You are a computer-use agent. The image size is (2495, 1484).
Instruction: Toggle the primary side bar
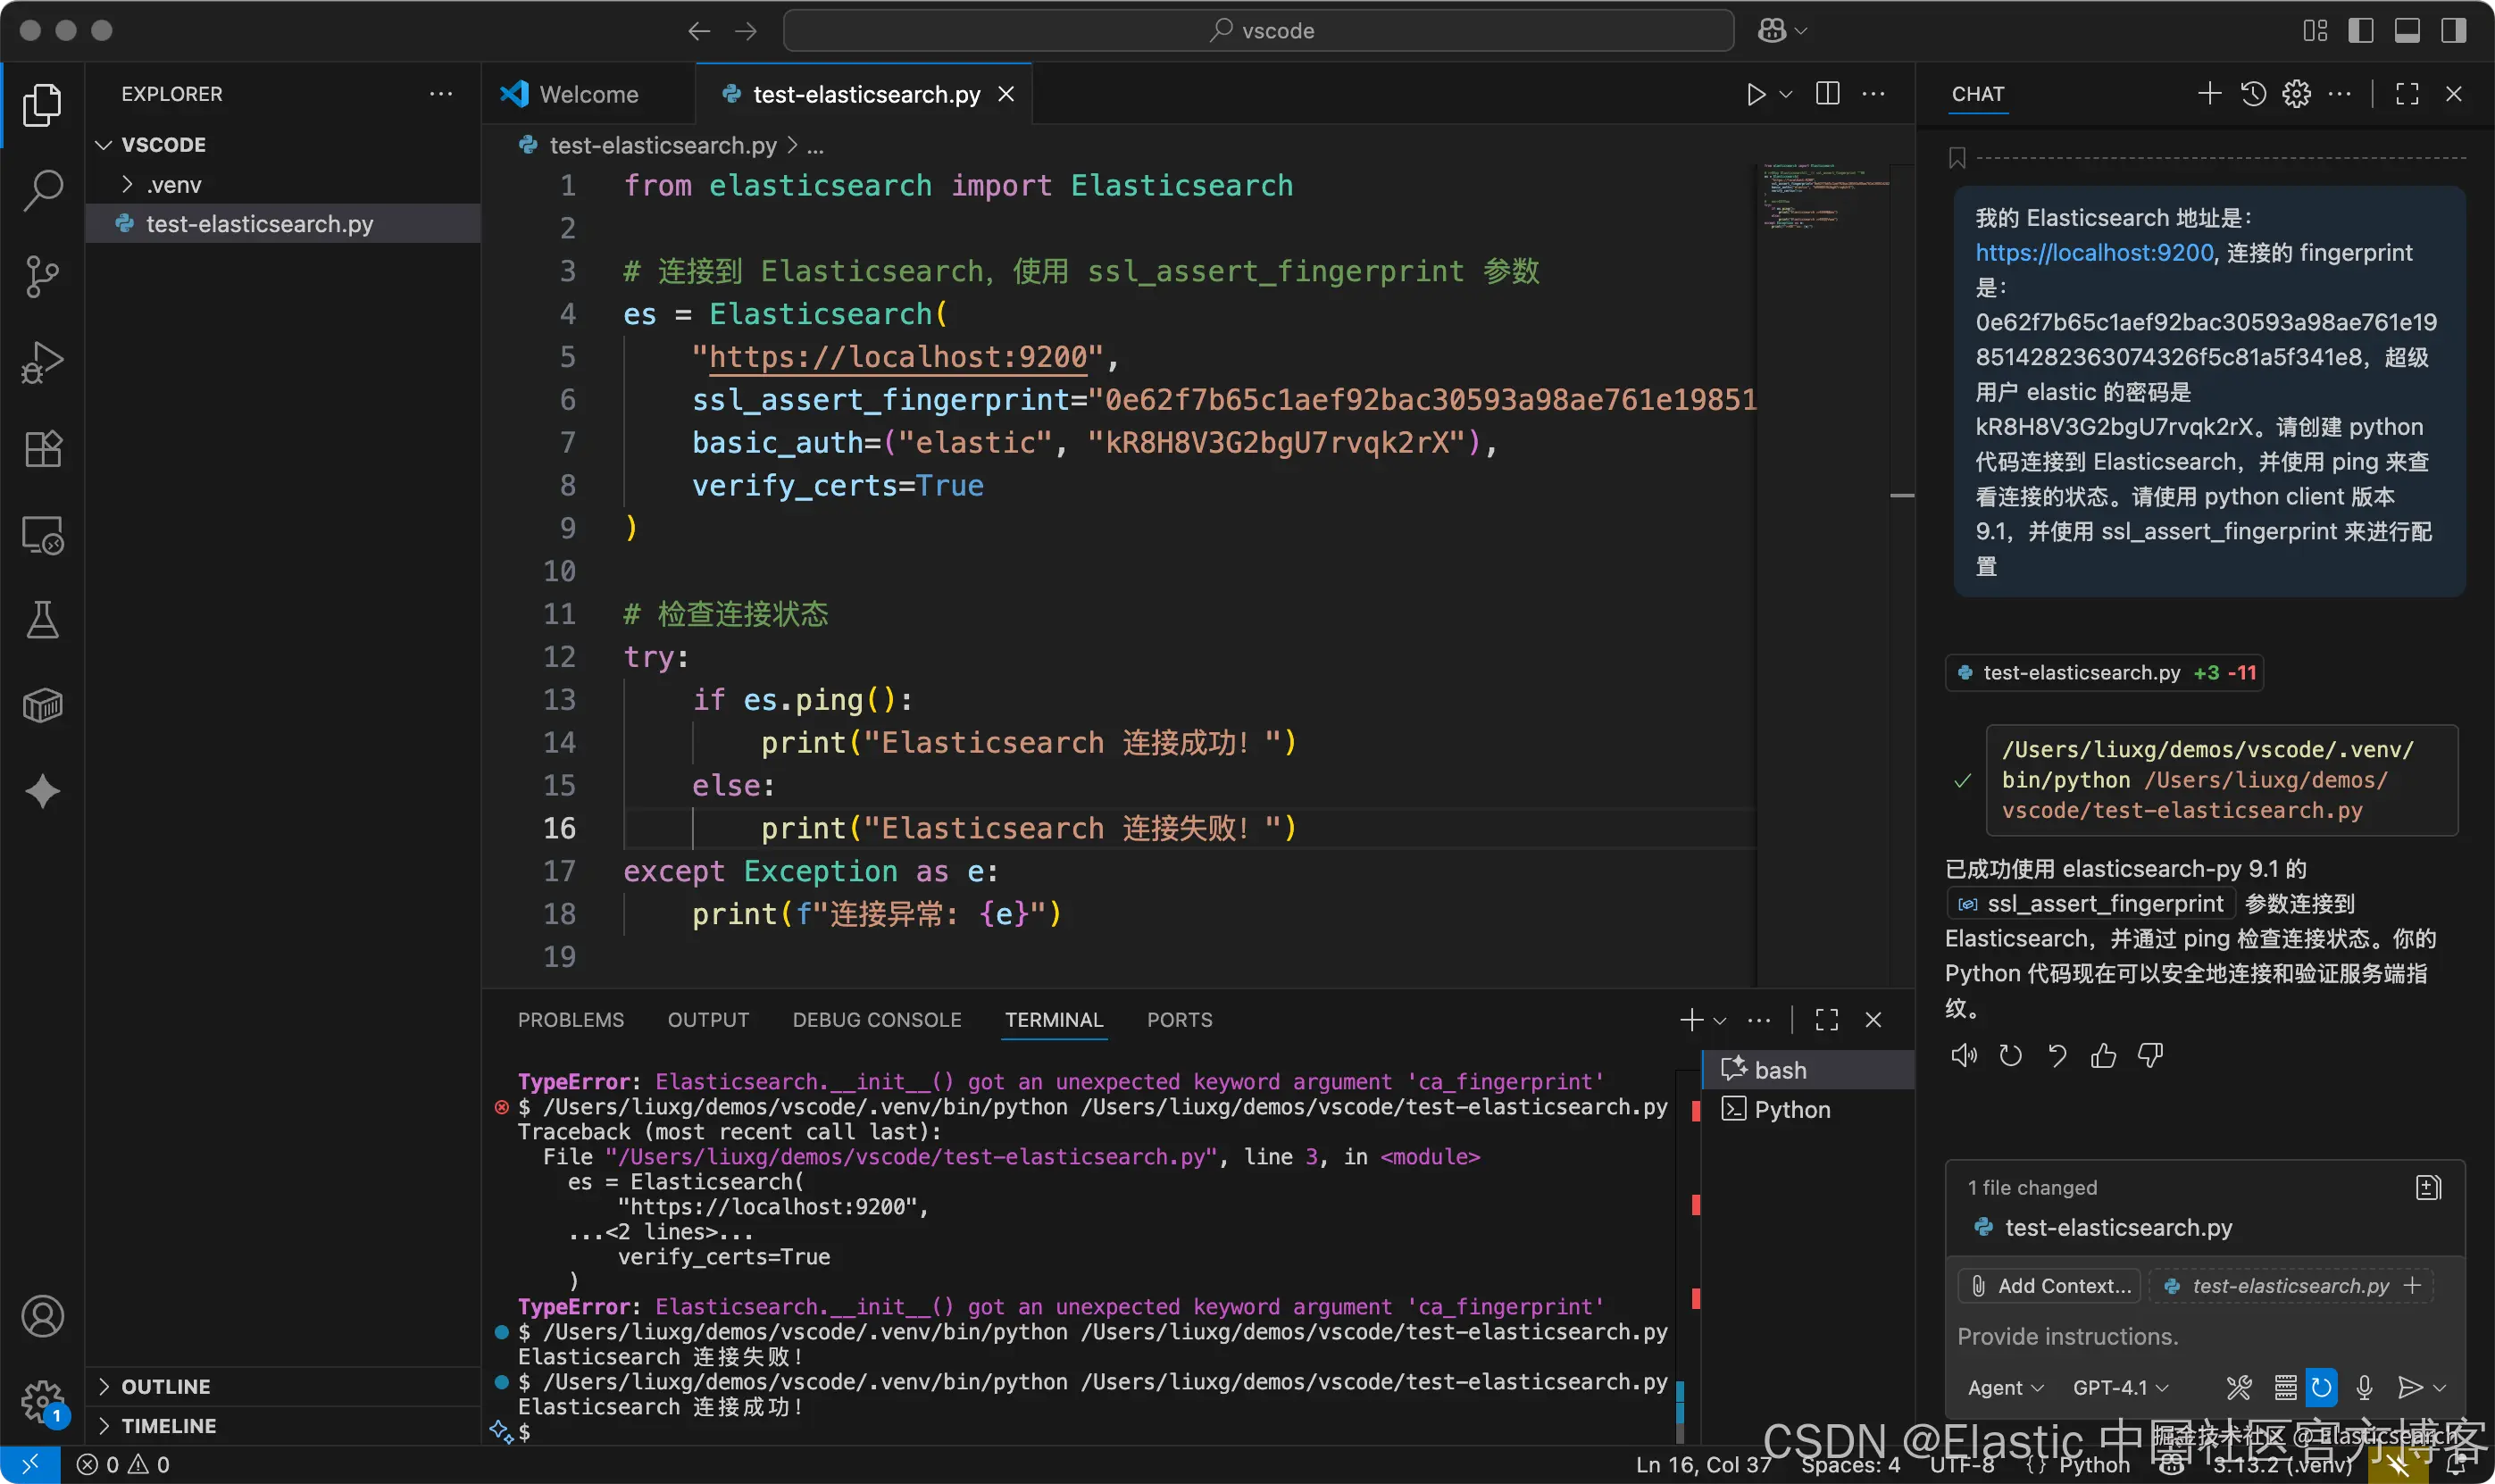[x=2361, y=30]
